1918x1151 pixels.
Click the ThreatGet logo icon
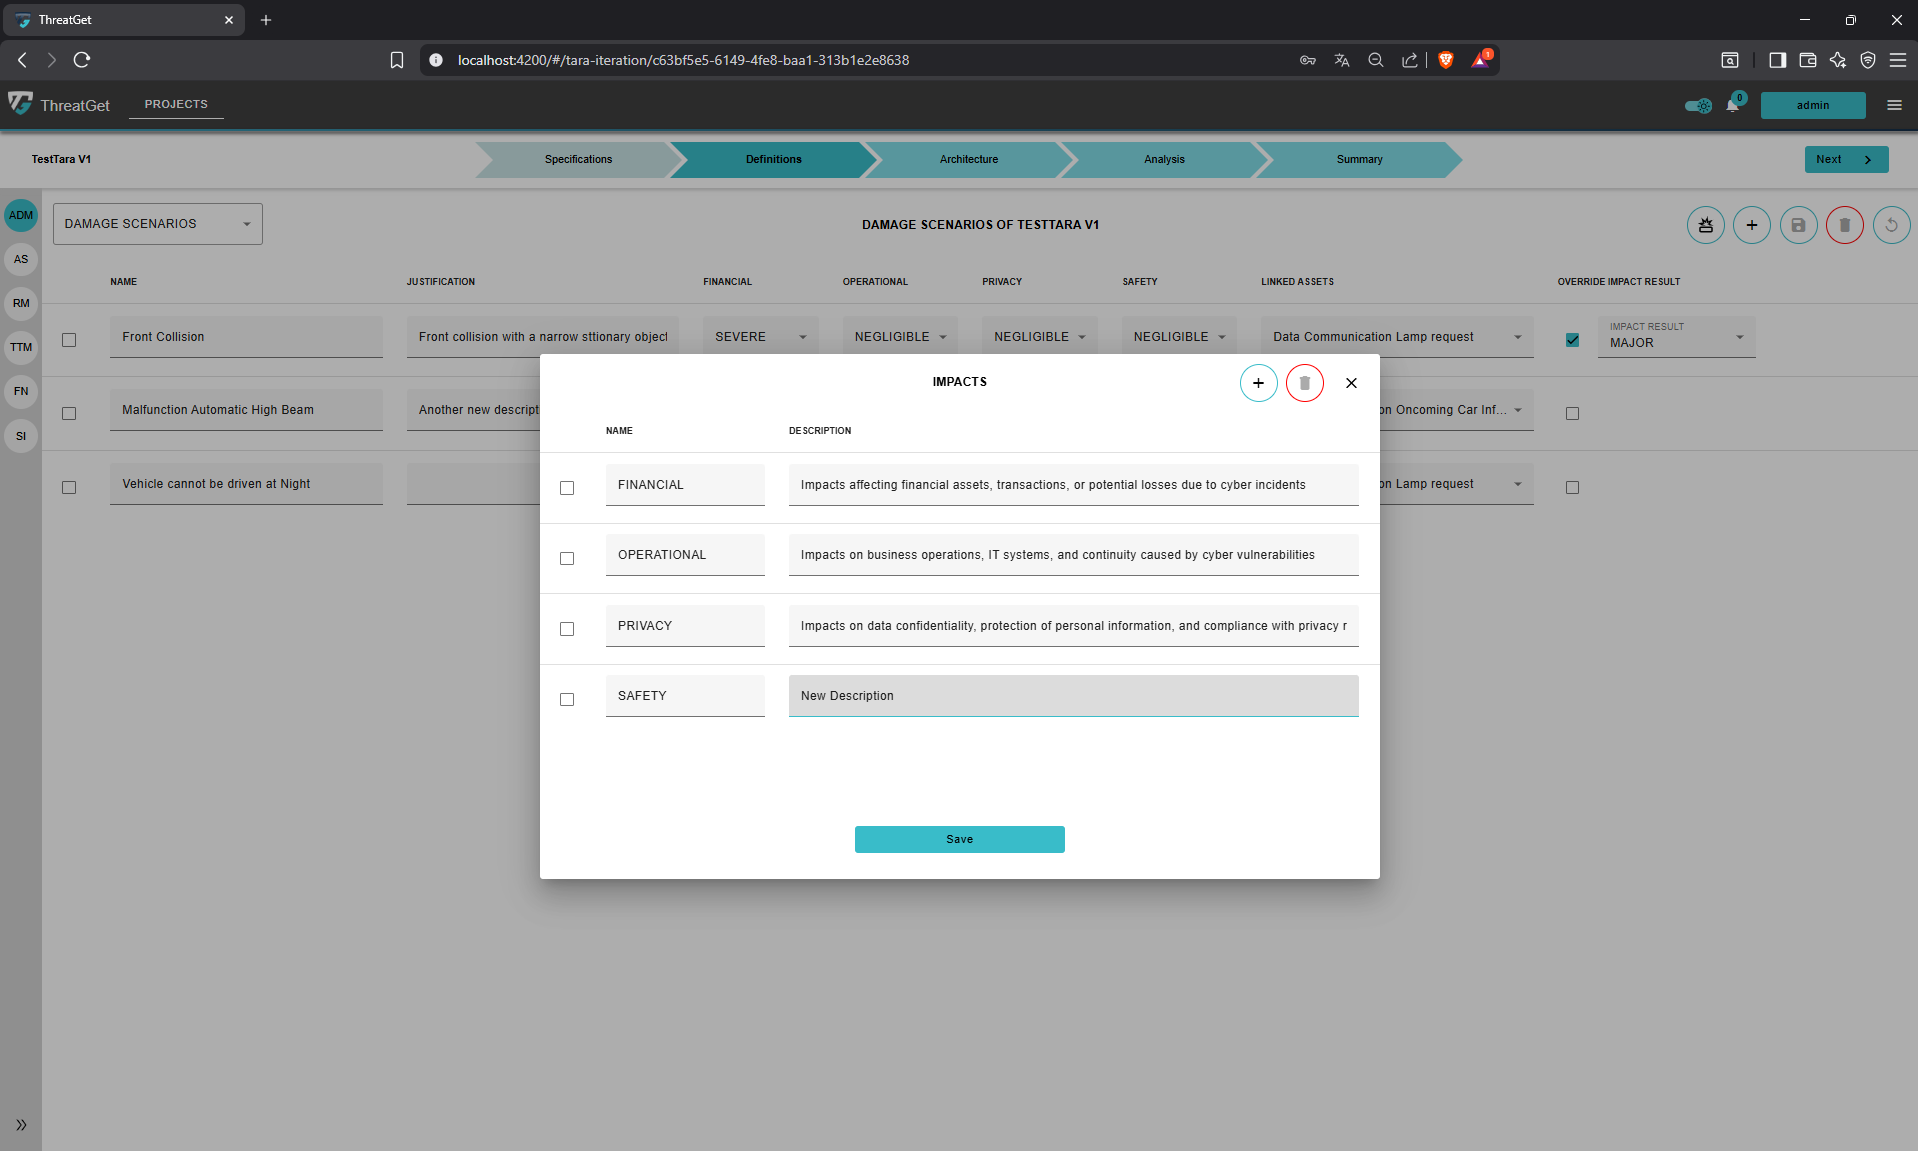20,104
